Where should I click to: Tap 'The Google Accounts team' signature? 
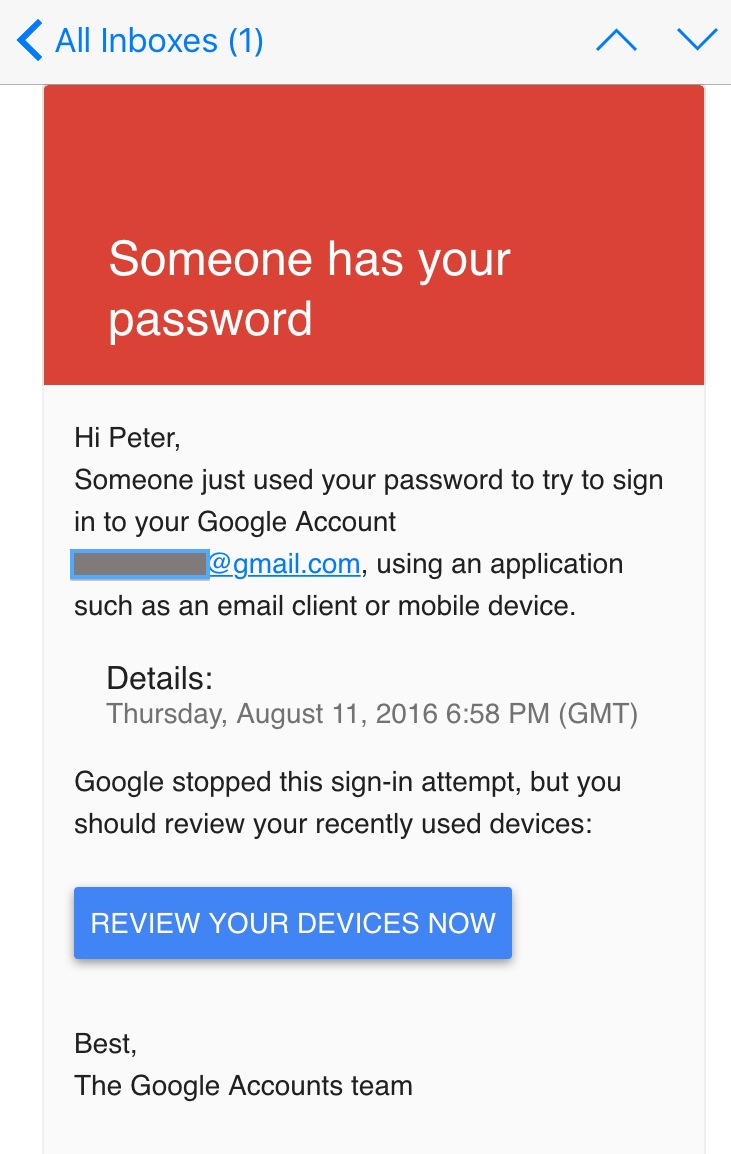242,1086
